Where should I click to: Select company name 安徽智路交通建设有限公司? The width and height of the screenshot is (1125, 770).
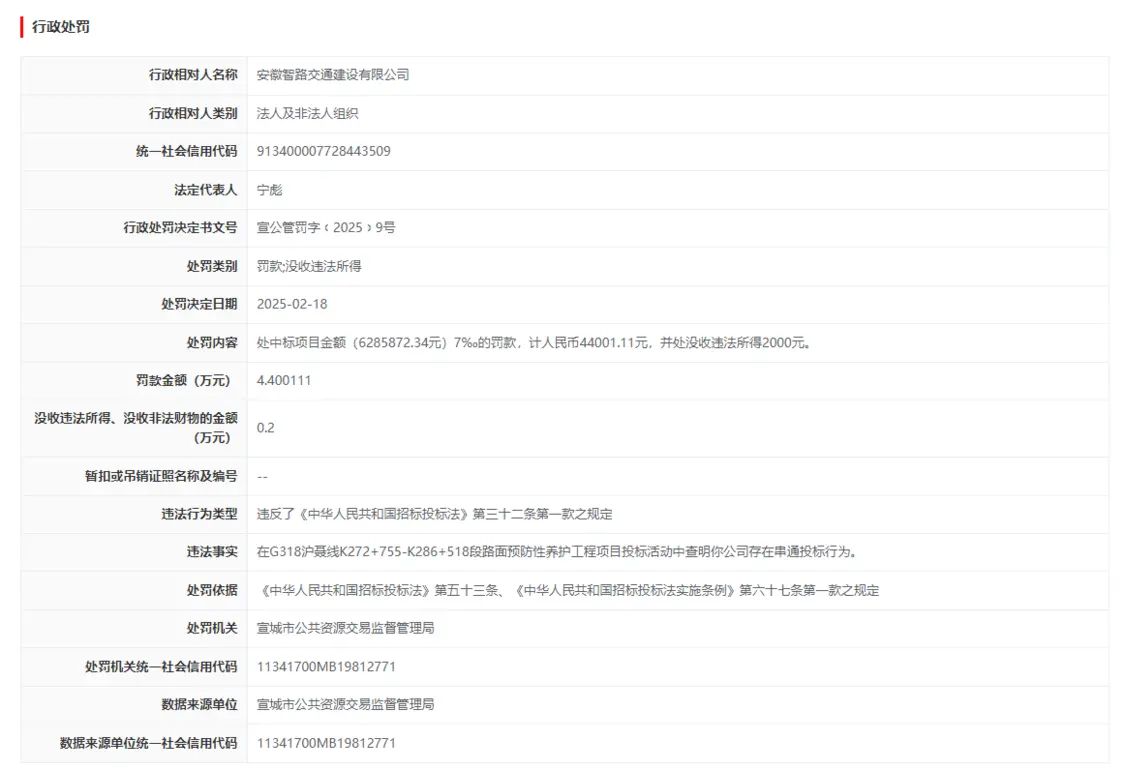(x=333, y=75)
